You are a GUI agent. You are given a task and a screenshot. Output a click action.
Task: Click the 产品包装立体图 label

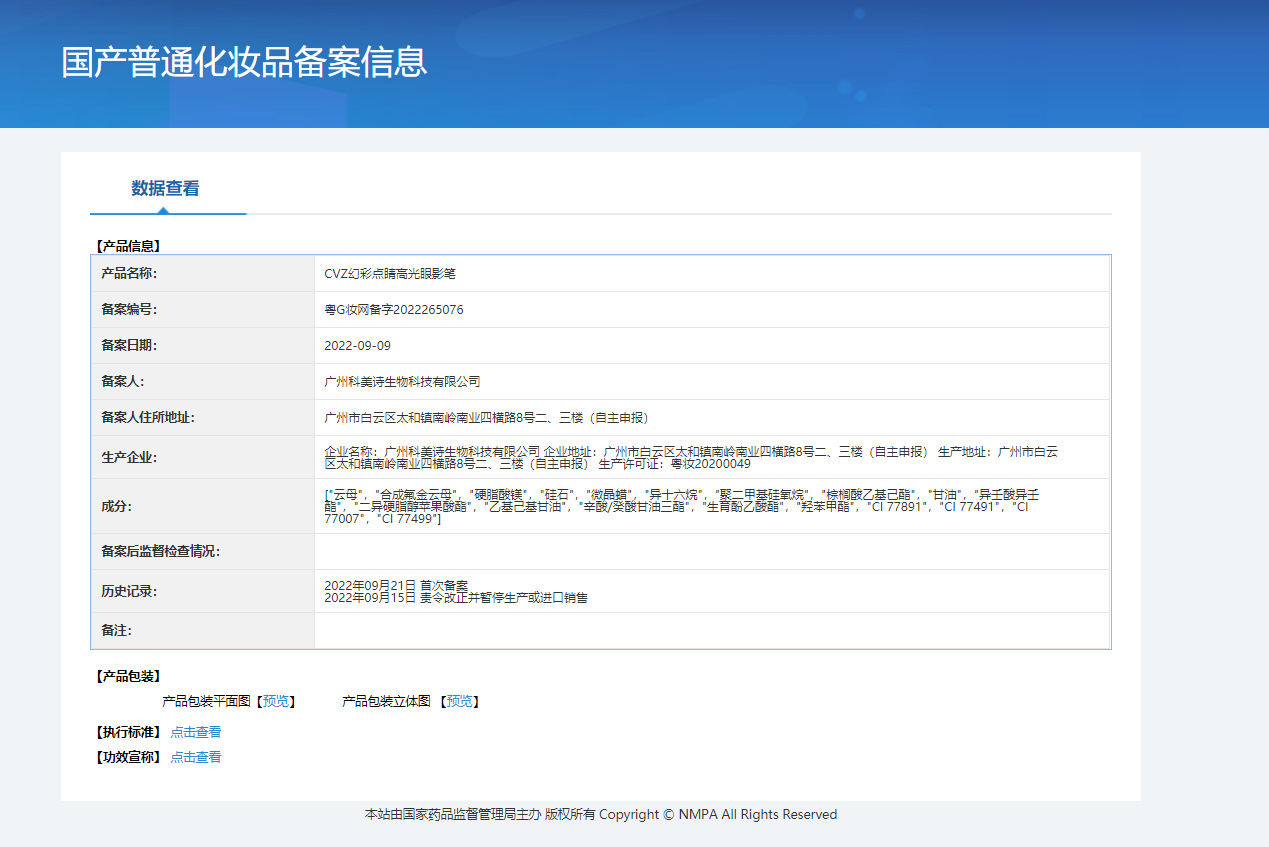point(387,702)
